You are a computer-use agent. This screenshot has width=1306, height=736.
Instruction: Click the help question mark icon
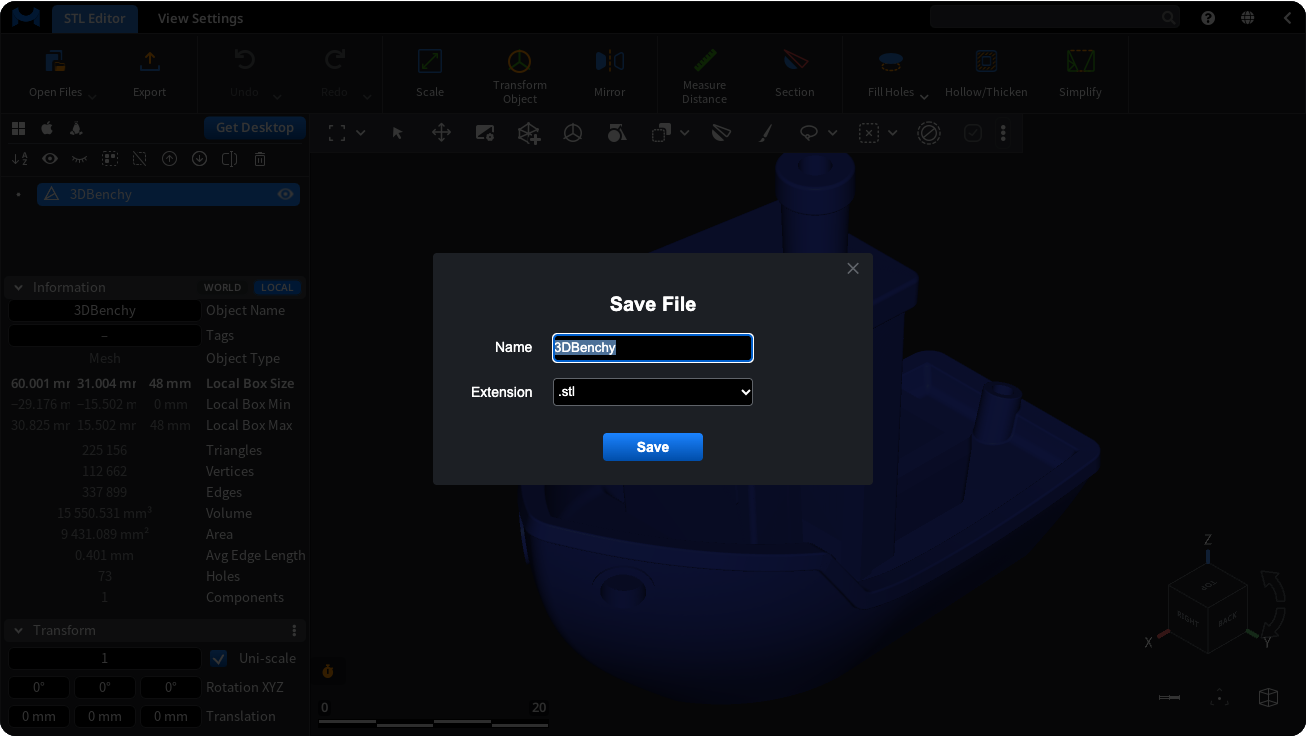1208,18
